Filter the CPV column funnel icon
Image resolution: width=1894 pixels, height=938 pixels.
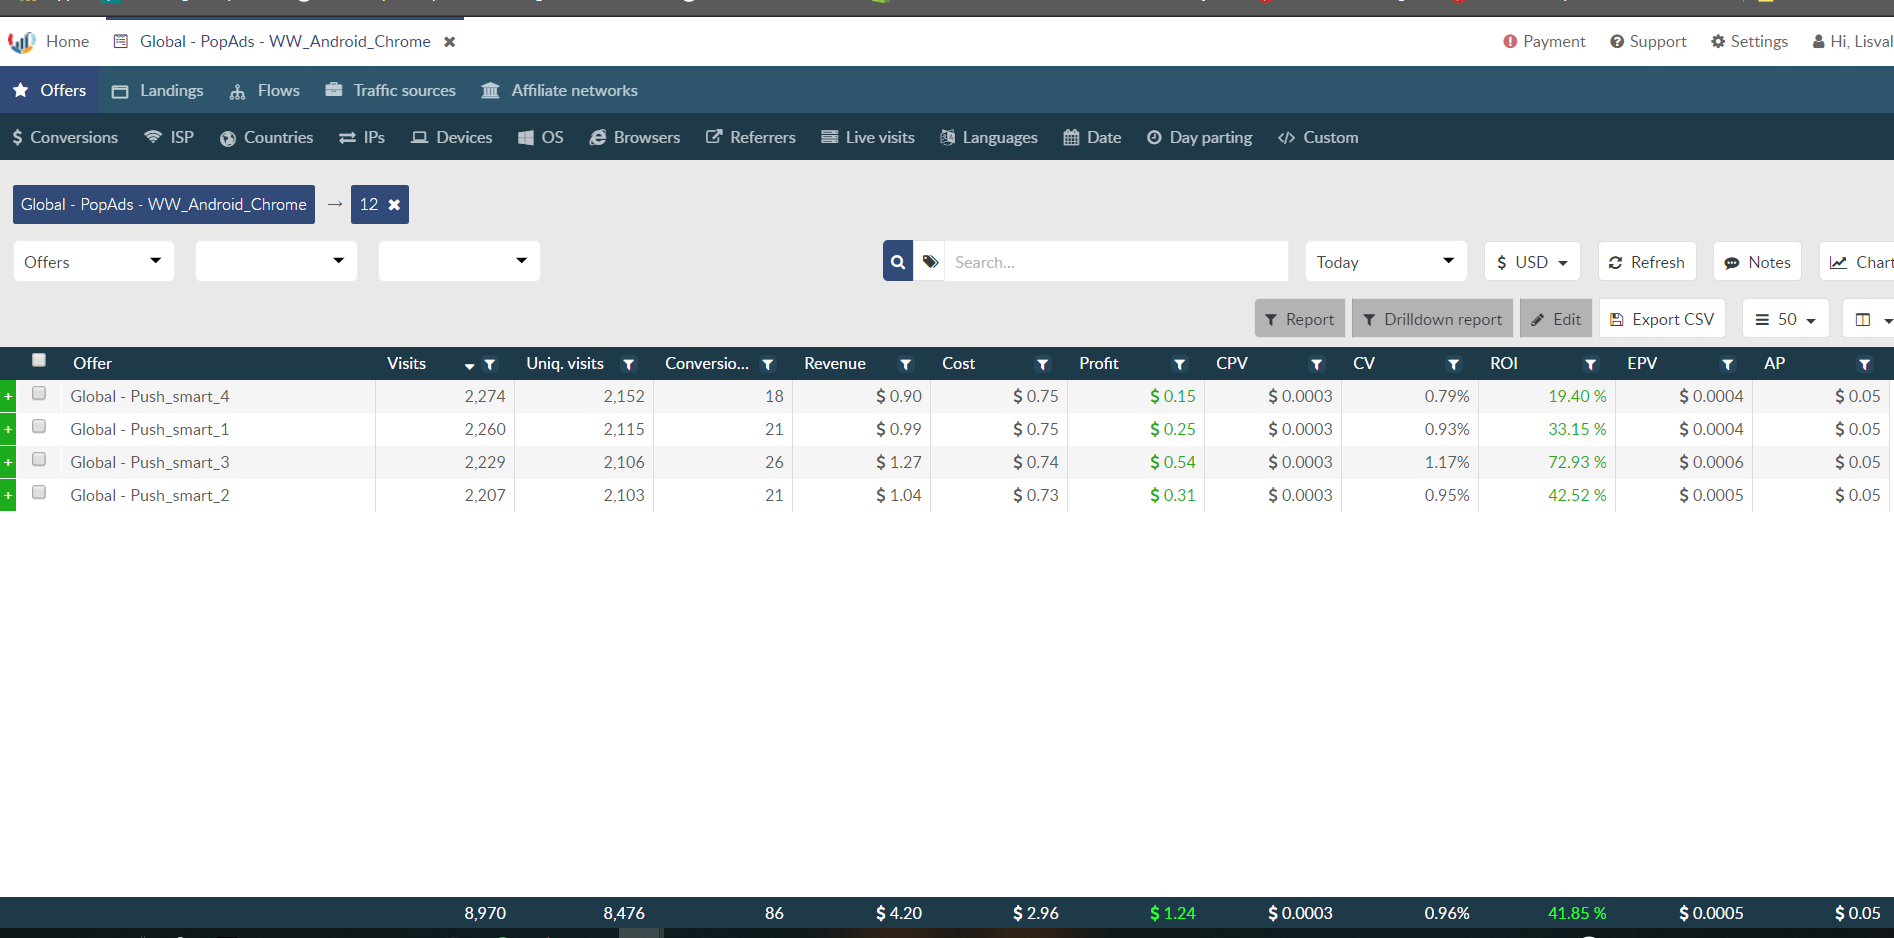(x=1316, y=365)
